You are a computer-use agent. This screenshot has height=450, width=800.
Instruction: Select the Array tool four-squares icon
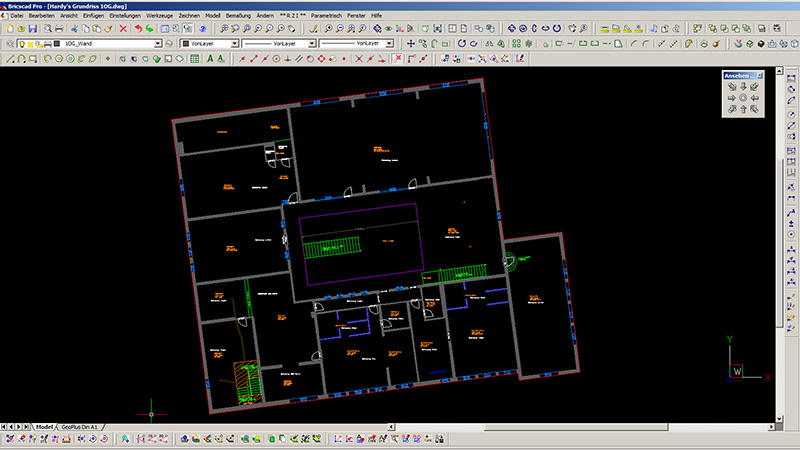pyautogui.click(x=517, y=44)
